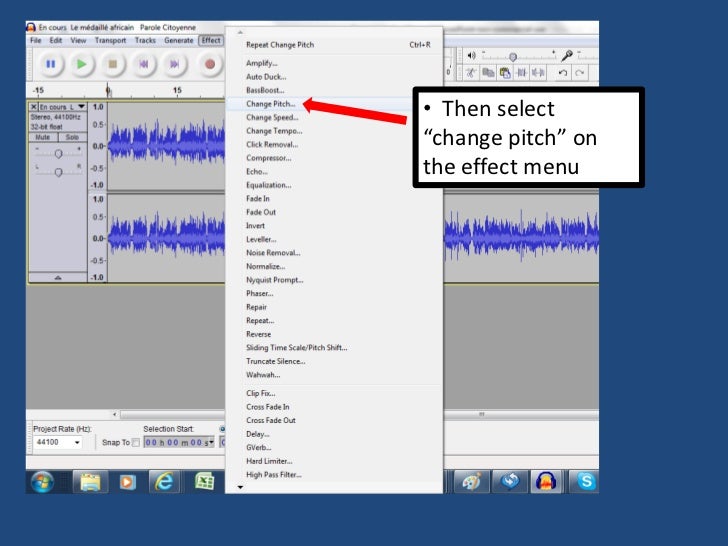
Task: Open the Project Rate 44100 dropdown
Action: coord(77,442)
